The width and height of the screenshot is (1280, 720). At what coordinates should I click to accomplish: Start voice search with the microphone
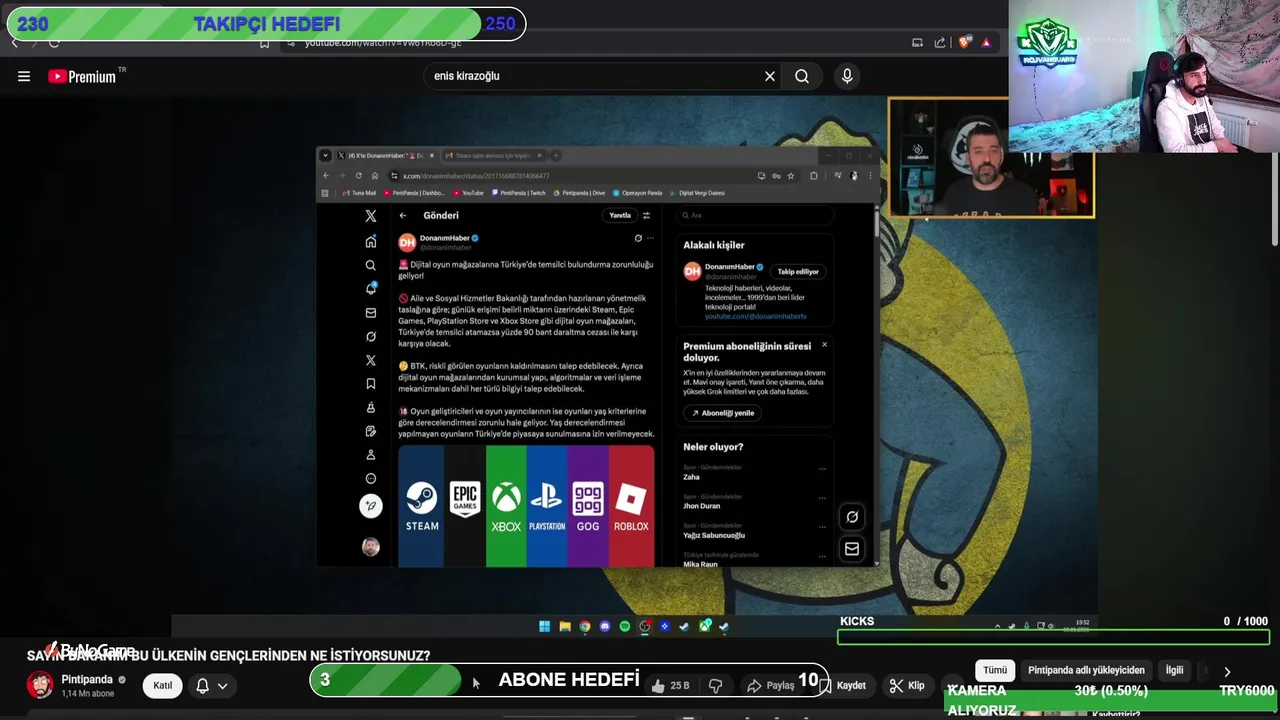click(x=847, y=76)
